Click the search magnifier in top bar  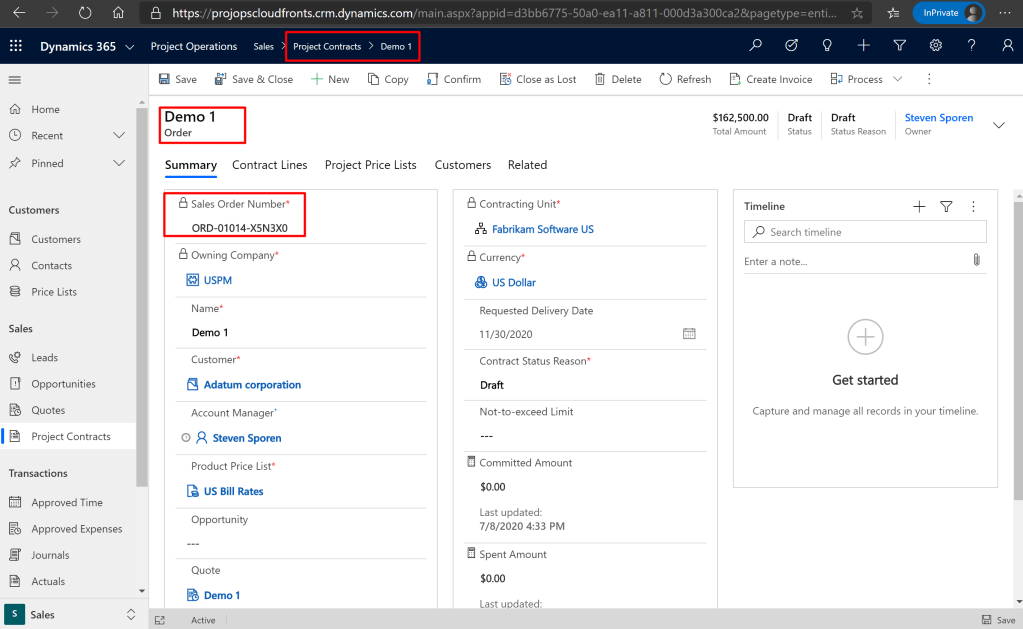(756, 46)
